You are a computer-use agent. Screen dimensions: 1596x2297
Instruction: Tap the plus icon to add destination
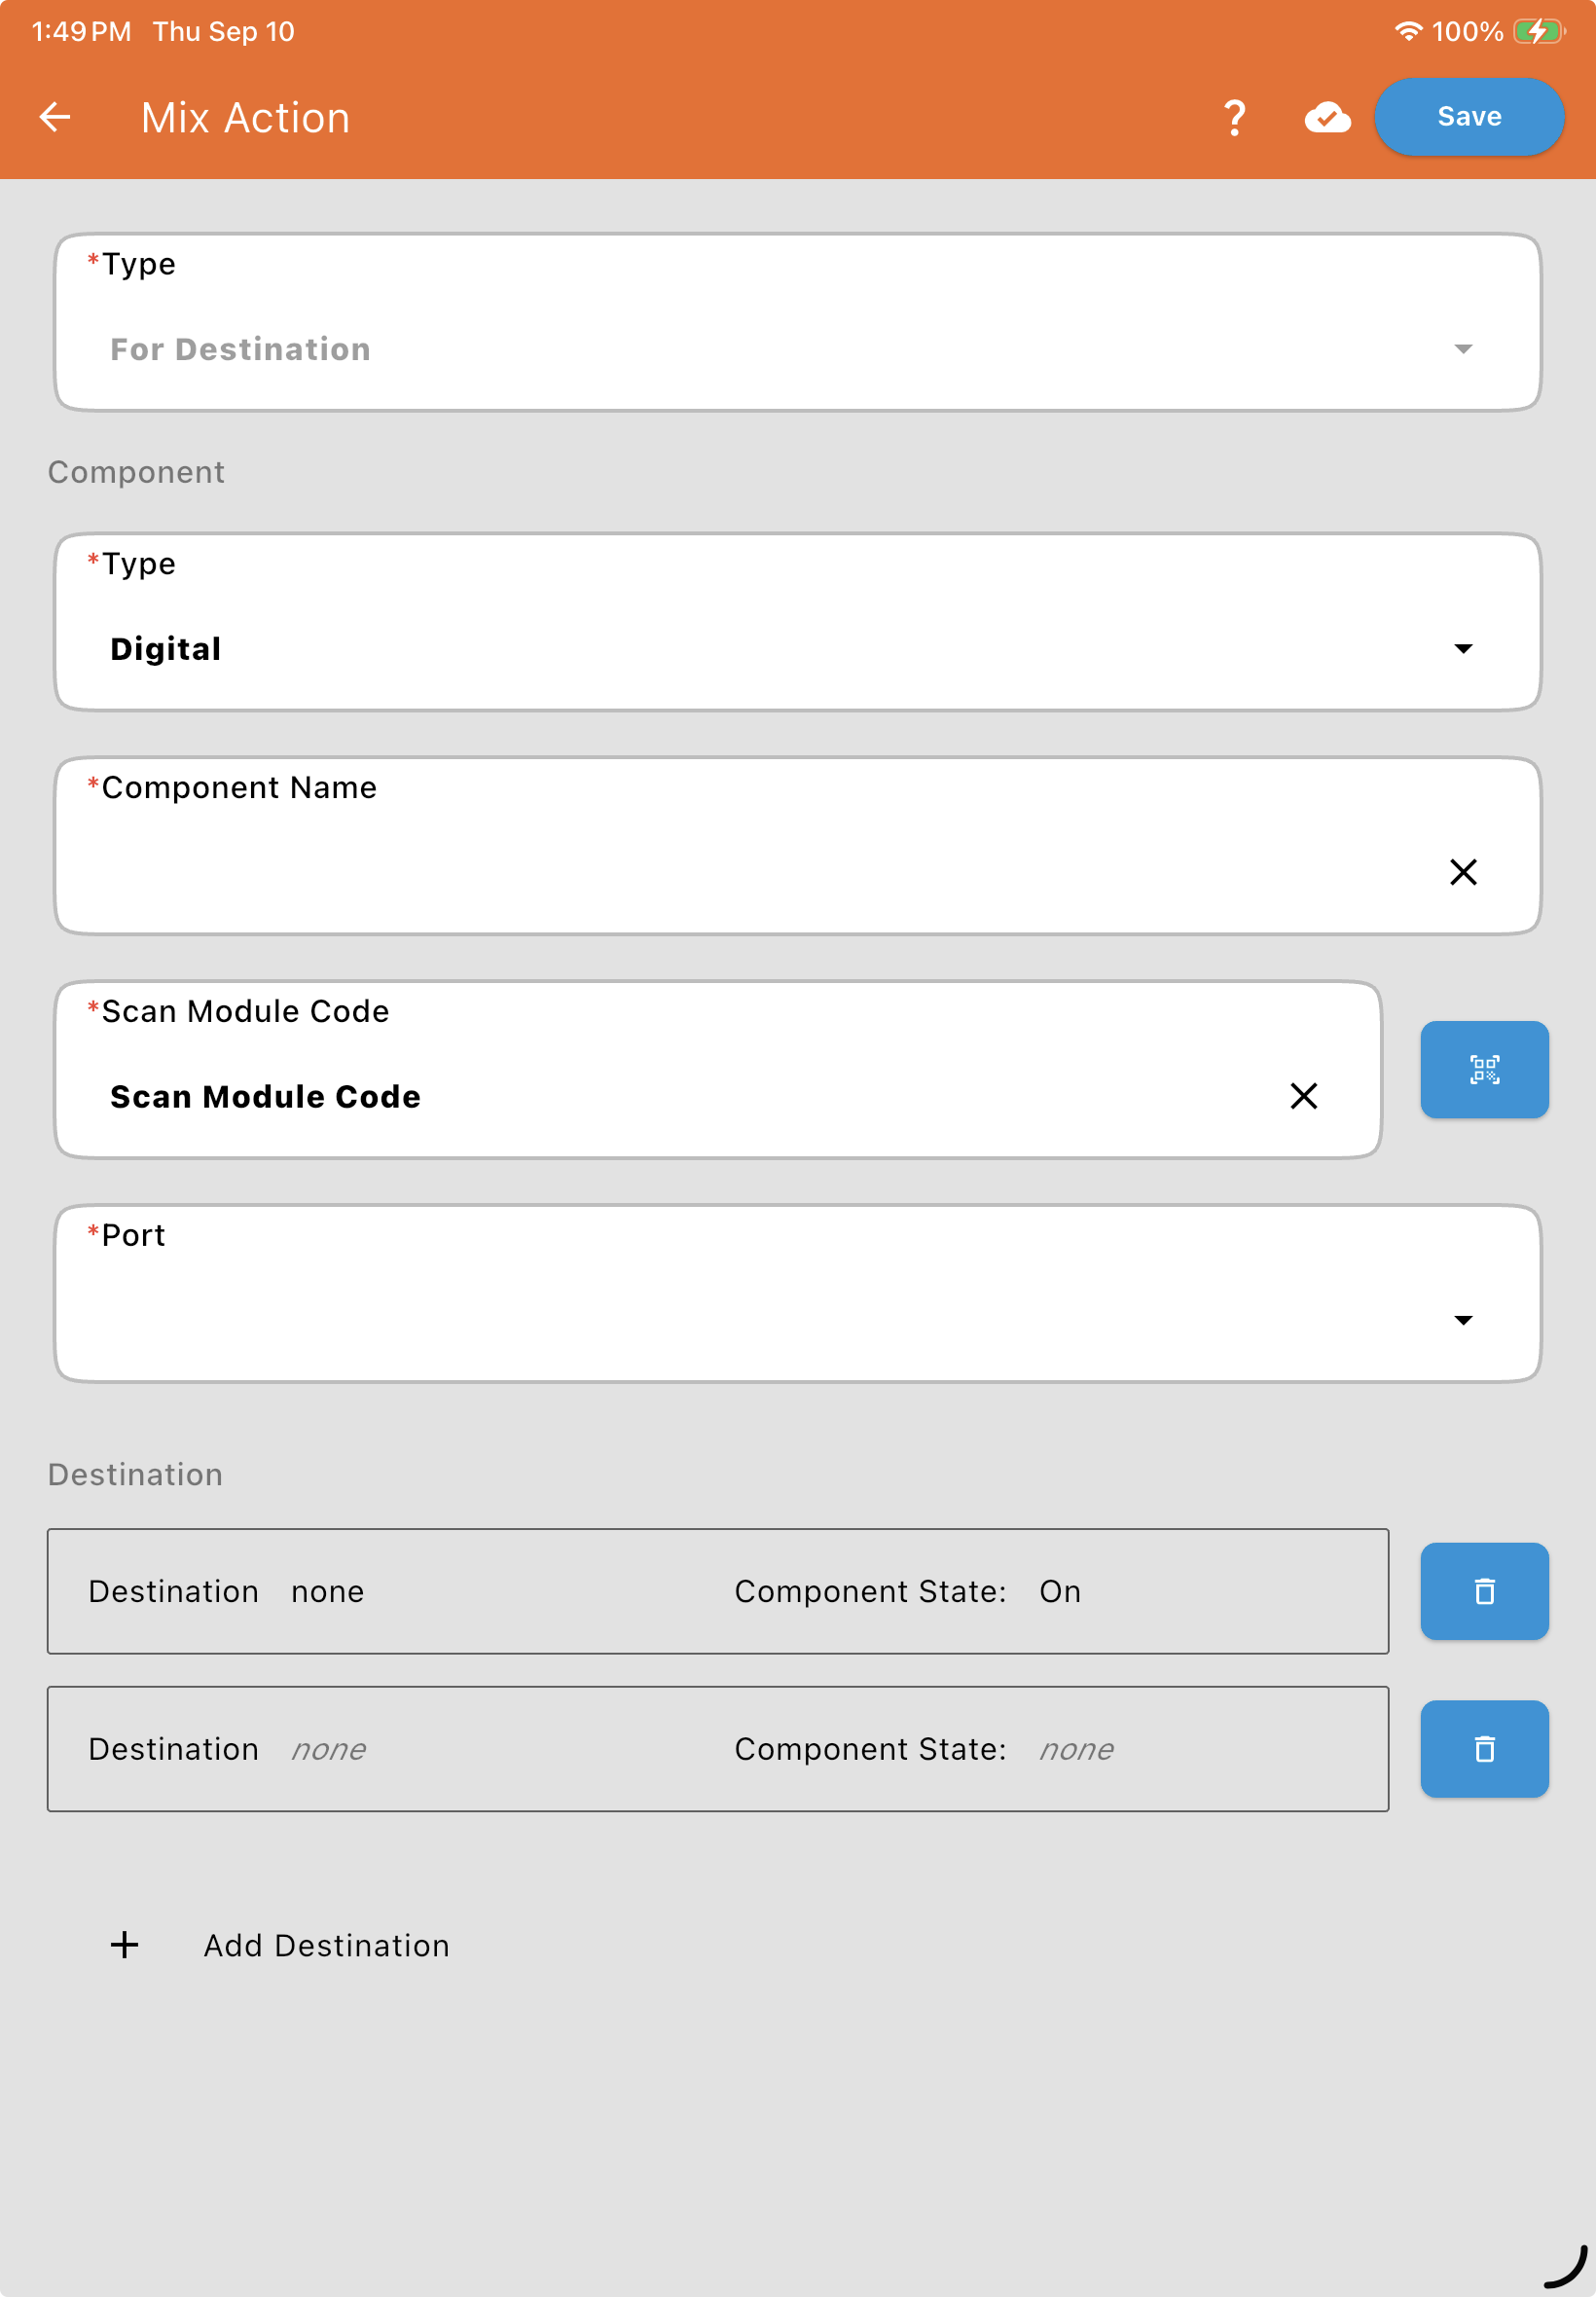coord(125,1945)
